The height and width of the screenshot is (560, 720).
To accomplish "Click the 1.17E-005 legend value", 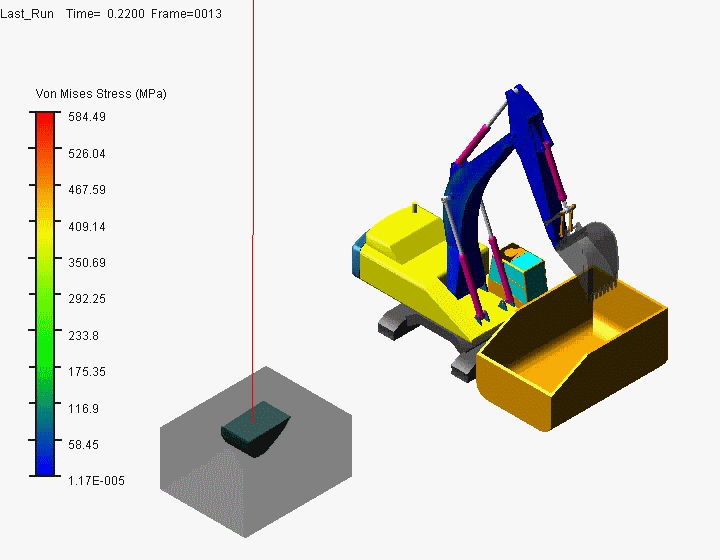I will [x=96, y=481].
